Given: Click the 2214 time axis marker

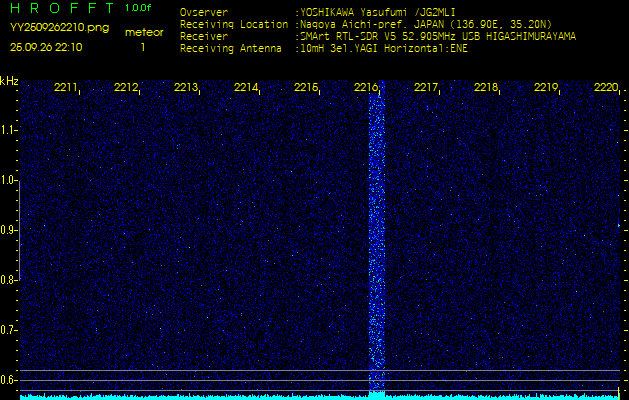Looking at the screenshot, I should 246,87.
